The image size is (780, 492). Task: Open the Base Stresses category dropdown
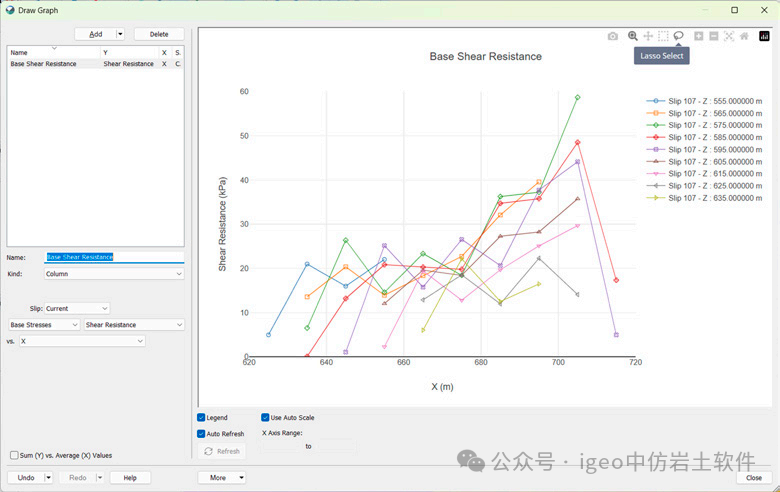click(x=44, y=325)
